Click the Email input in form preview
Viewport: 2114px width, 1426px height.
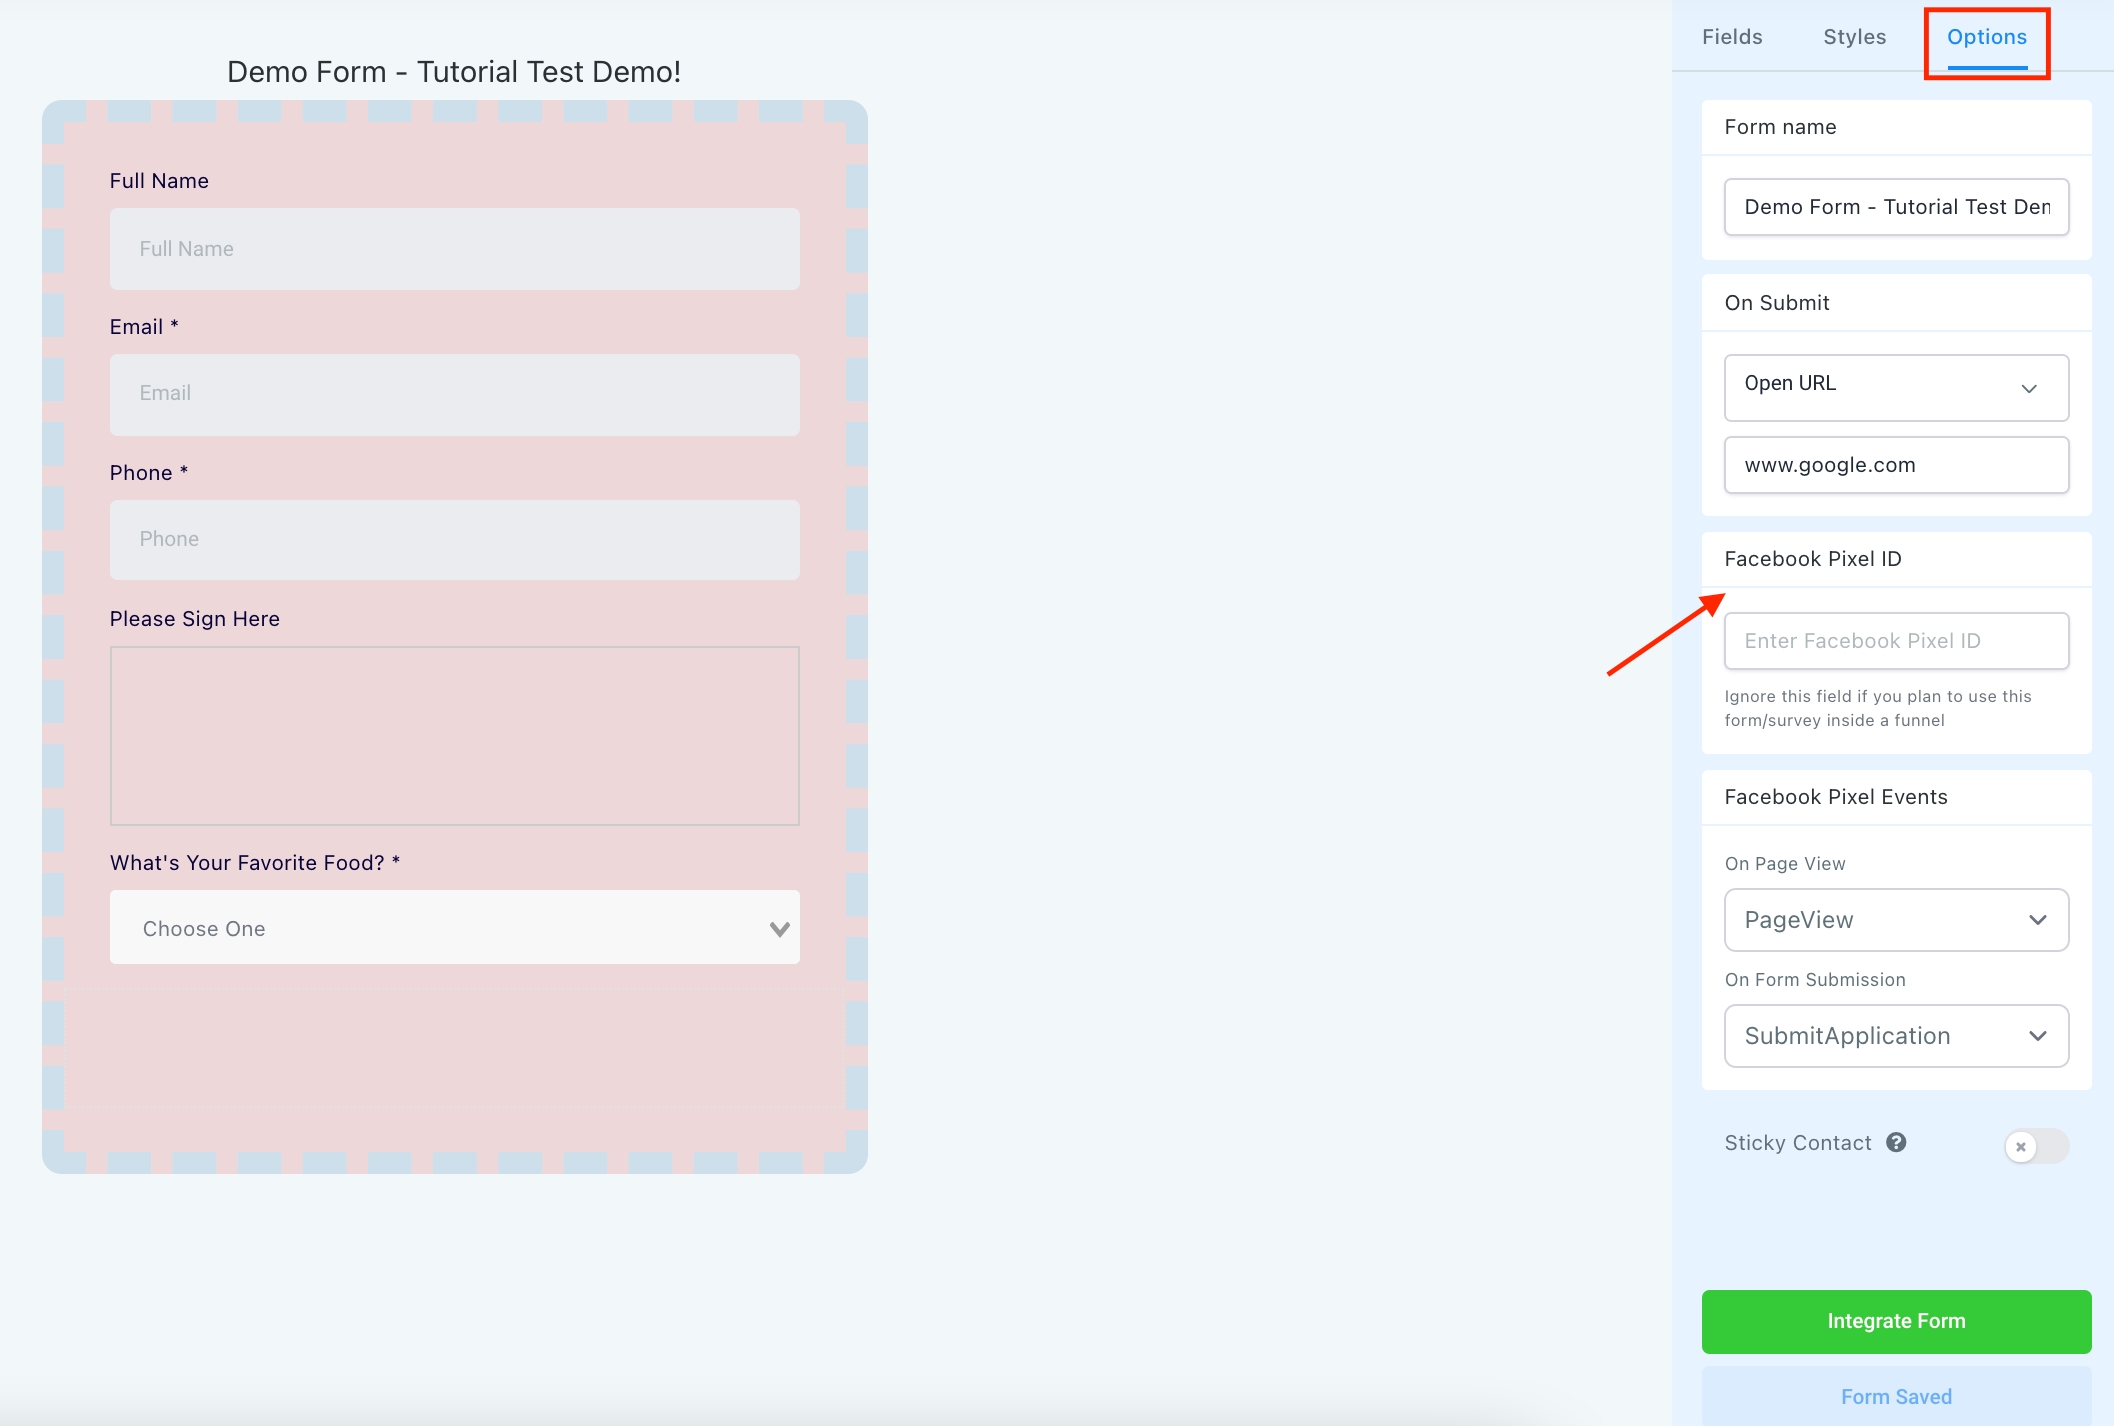tap(454, 394)
